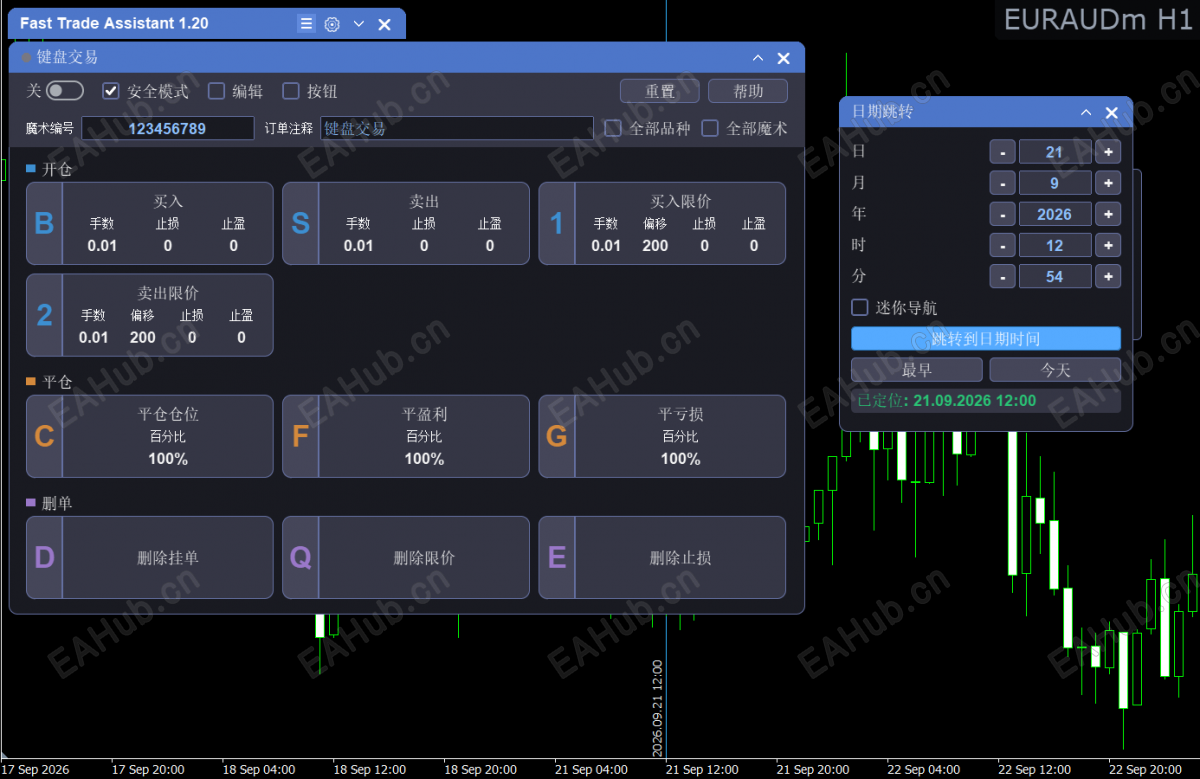
Task: Click the 今天 button
Action: coord(1055,370)
